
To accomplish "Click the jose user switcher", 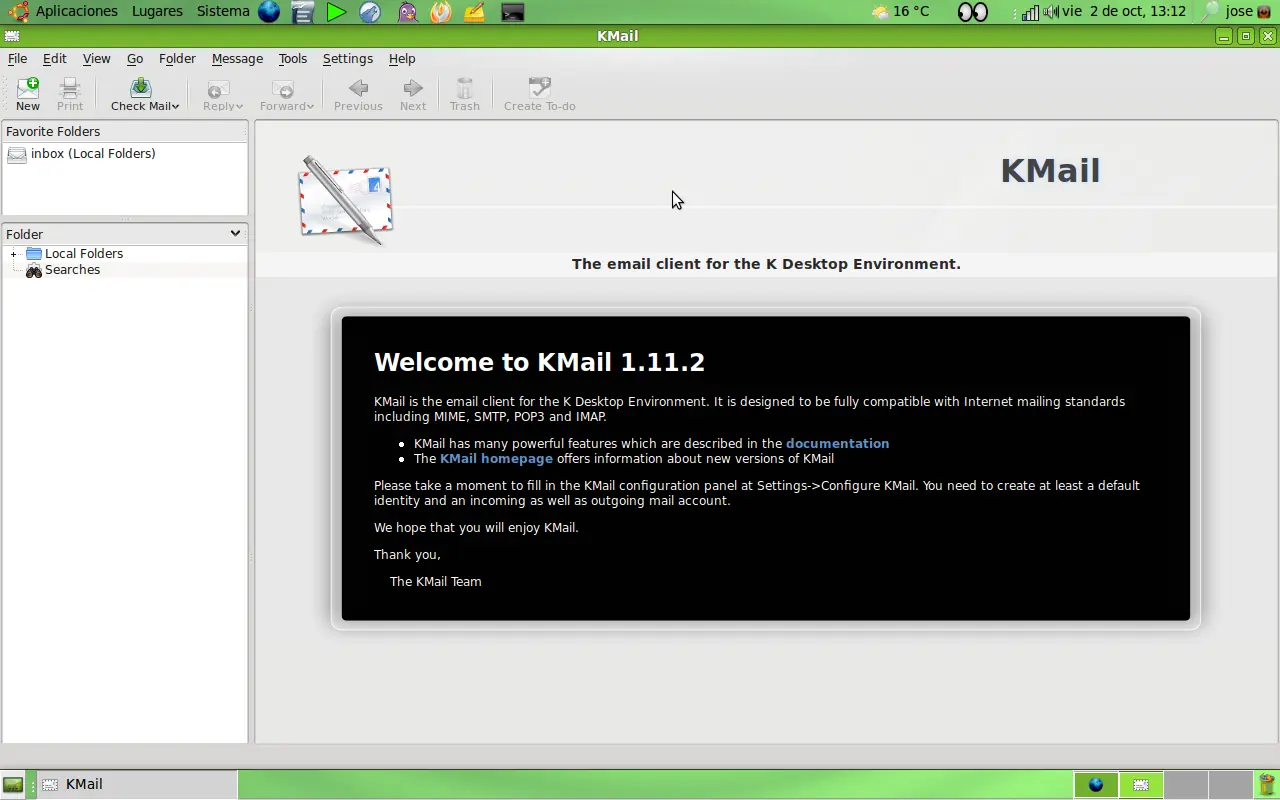I will pos(1248,12).
